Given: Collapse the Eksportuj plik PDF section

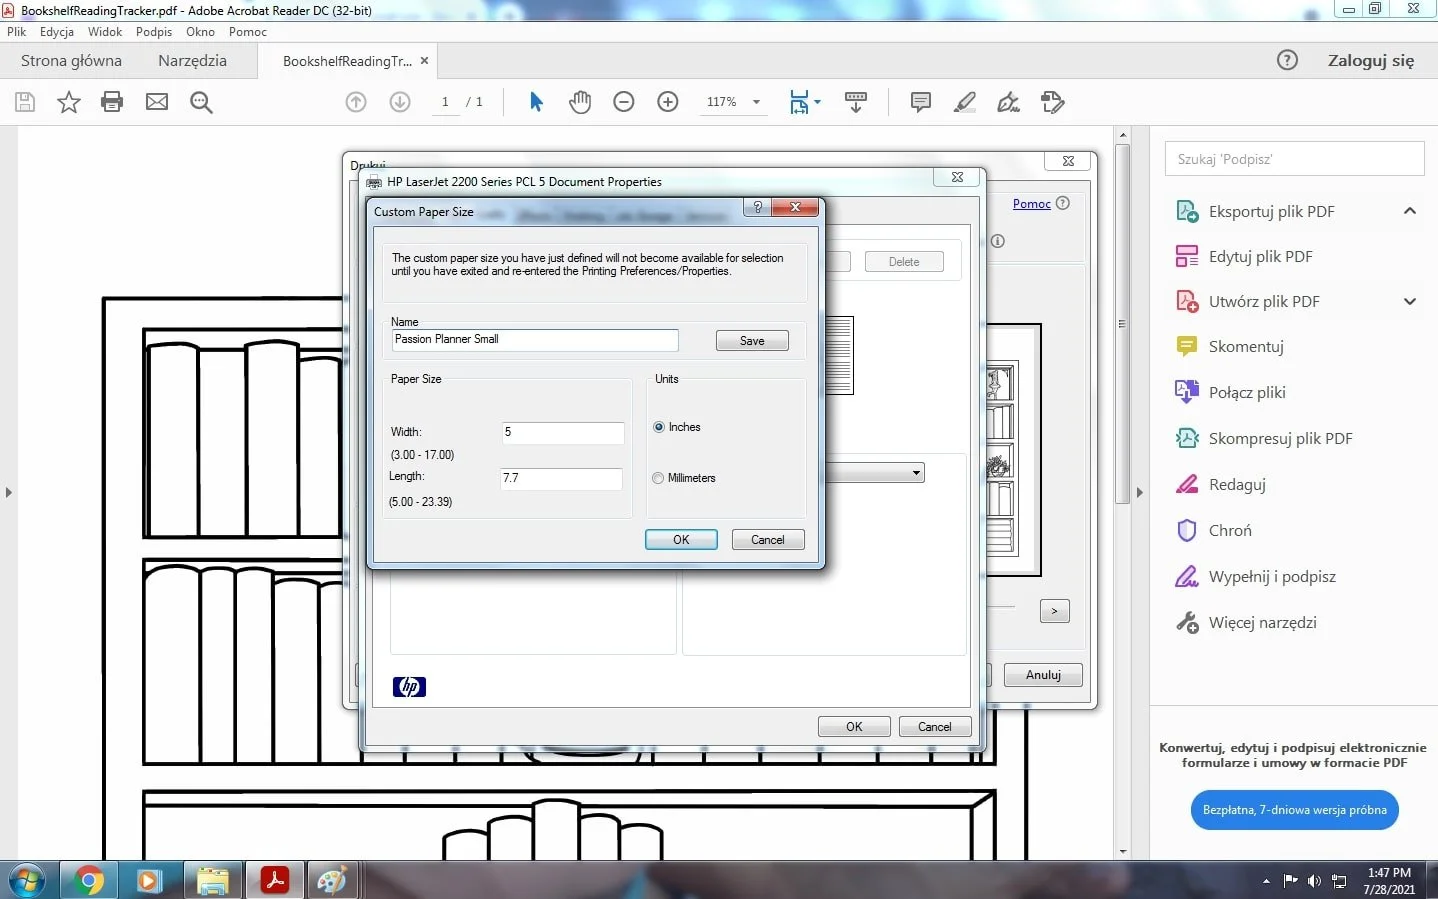Looking at the screenshot, I should point(1410,211).
